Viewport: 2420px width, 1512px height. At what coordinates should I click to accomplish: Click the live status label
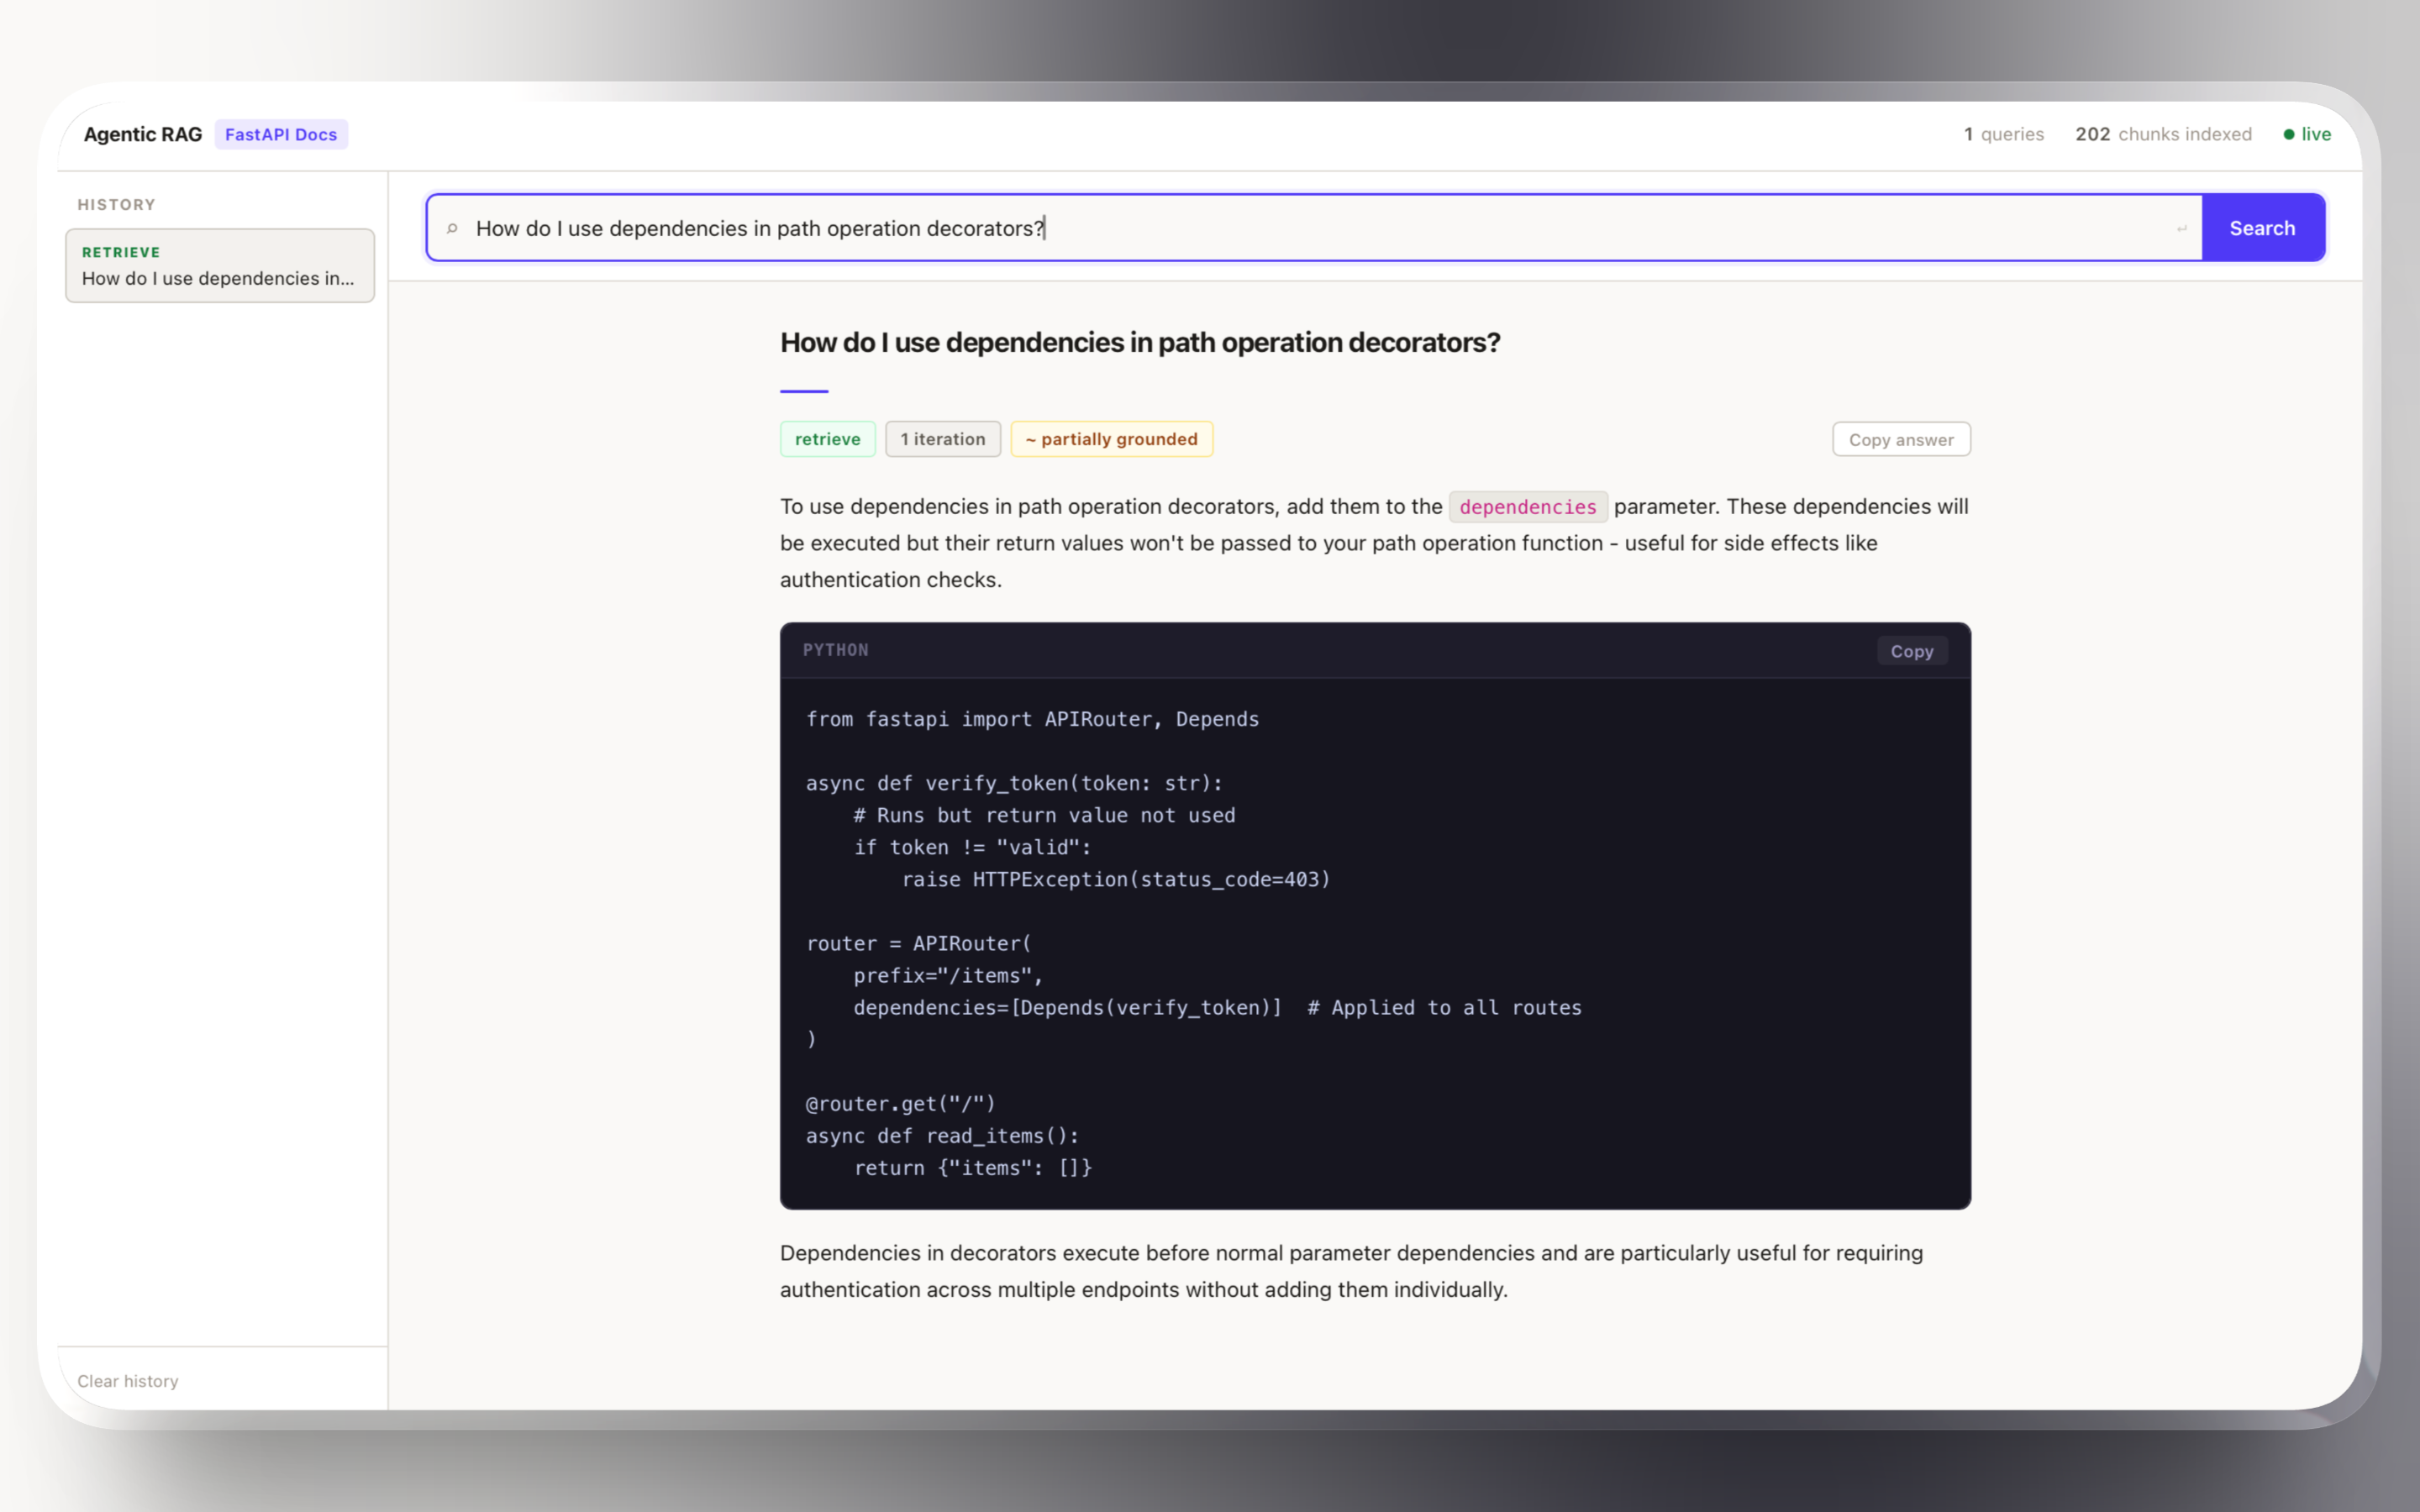tap(2315, 134)
